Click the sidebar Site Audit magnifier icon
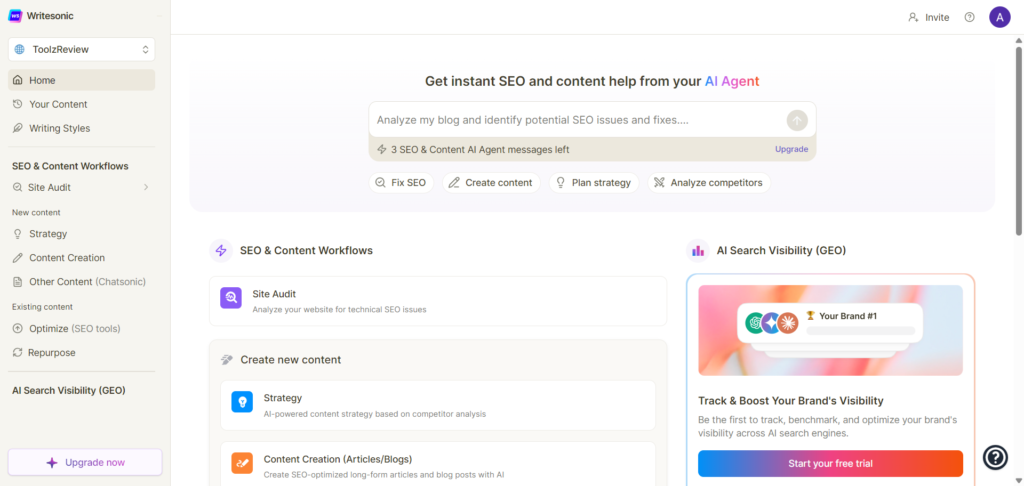Viewport: 1024px width, 486px height. click(17, 187)
